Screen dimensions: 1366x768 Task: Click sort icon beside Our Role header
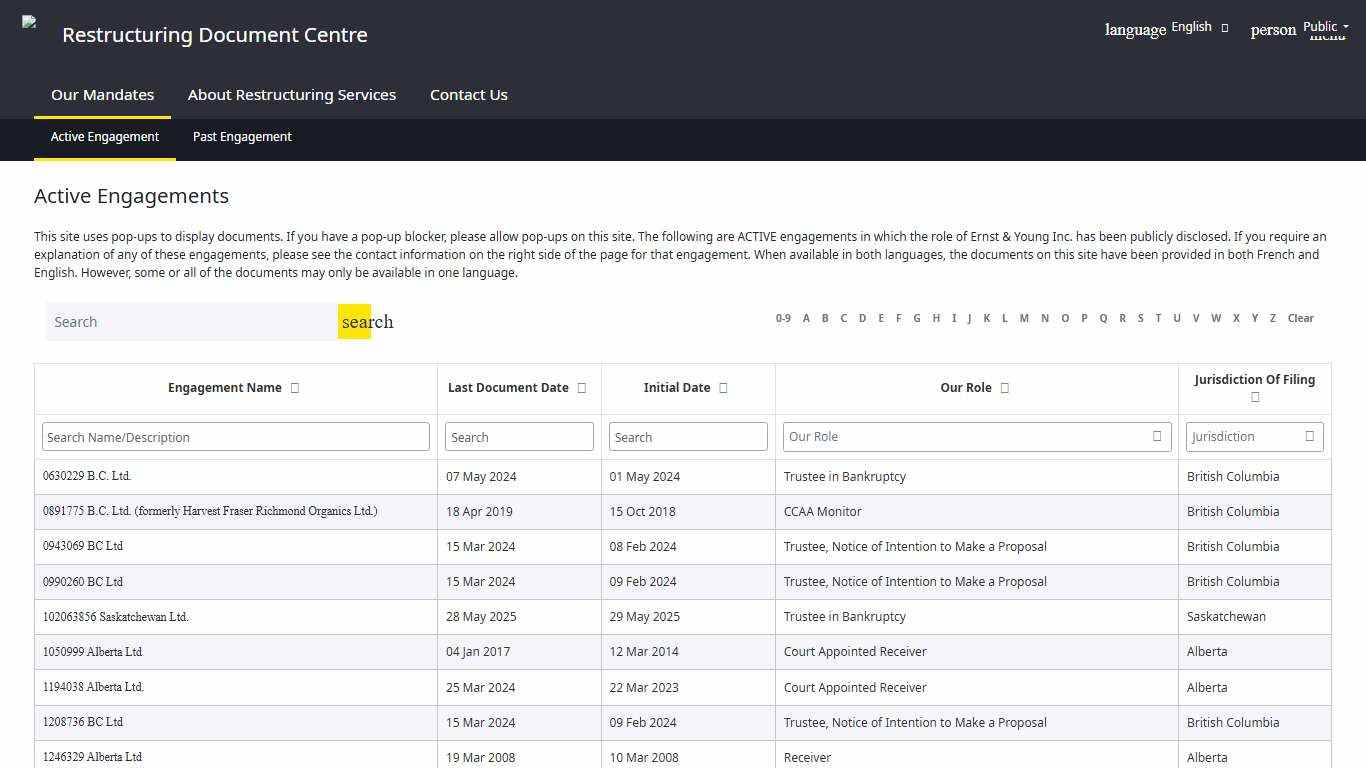pyautogui.click(x=1005, y=387)
